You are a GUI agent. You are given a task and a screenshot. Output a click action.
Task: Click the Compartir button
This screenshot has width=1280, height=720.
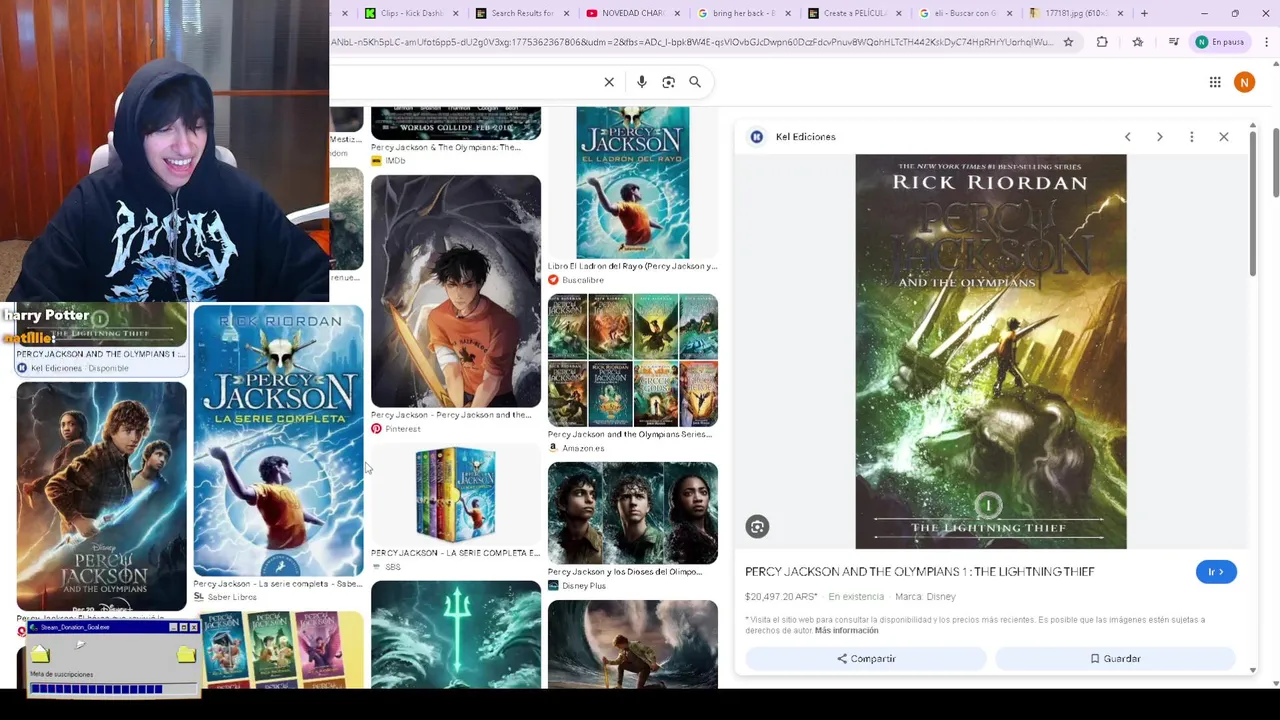coord(866,659)
